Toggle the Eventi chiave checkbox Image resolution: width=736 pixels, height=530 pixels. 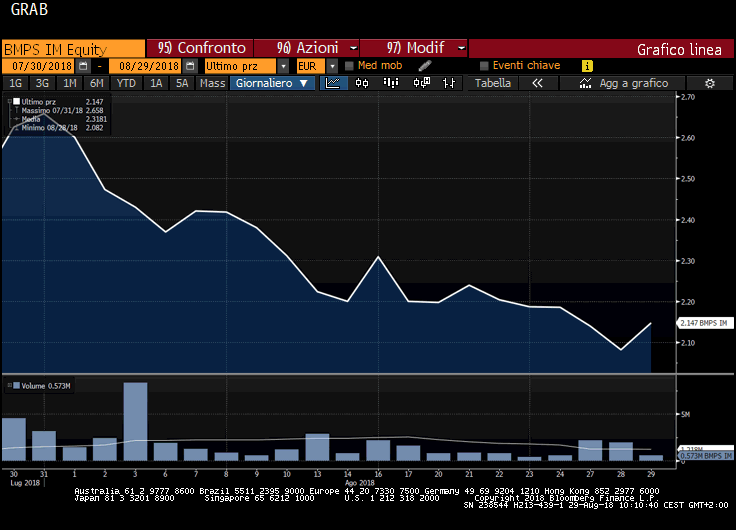click(484, 66)
